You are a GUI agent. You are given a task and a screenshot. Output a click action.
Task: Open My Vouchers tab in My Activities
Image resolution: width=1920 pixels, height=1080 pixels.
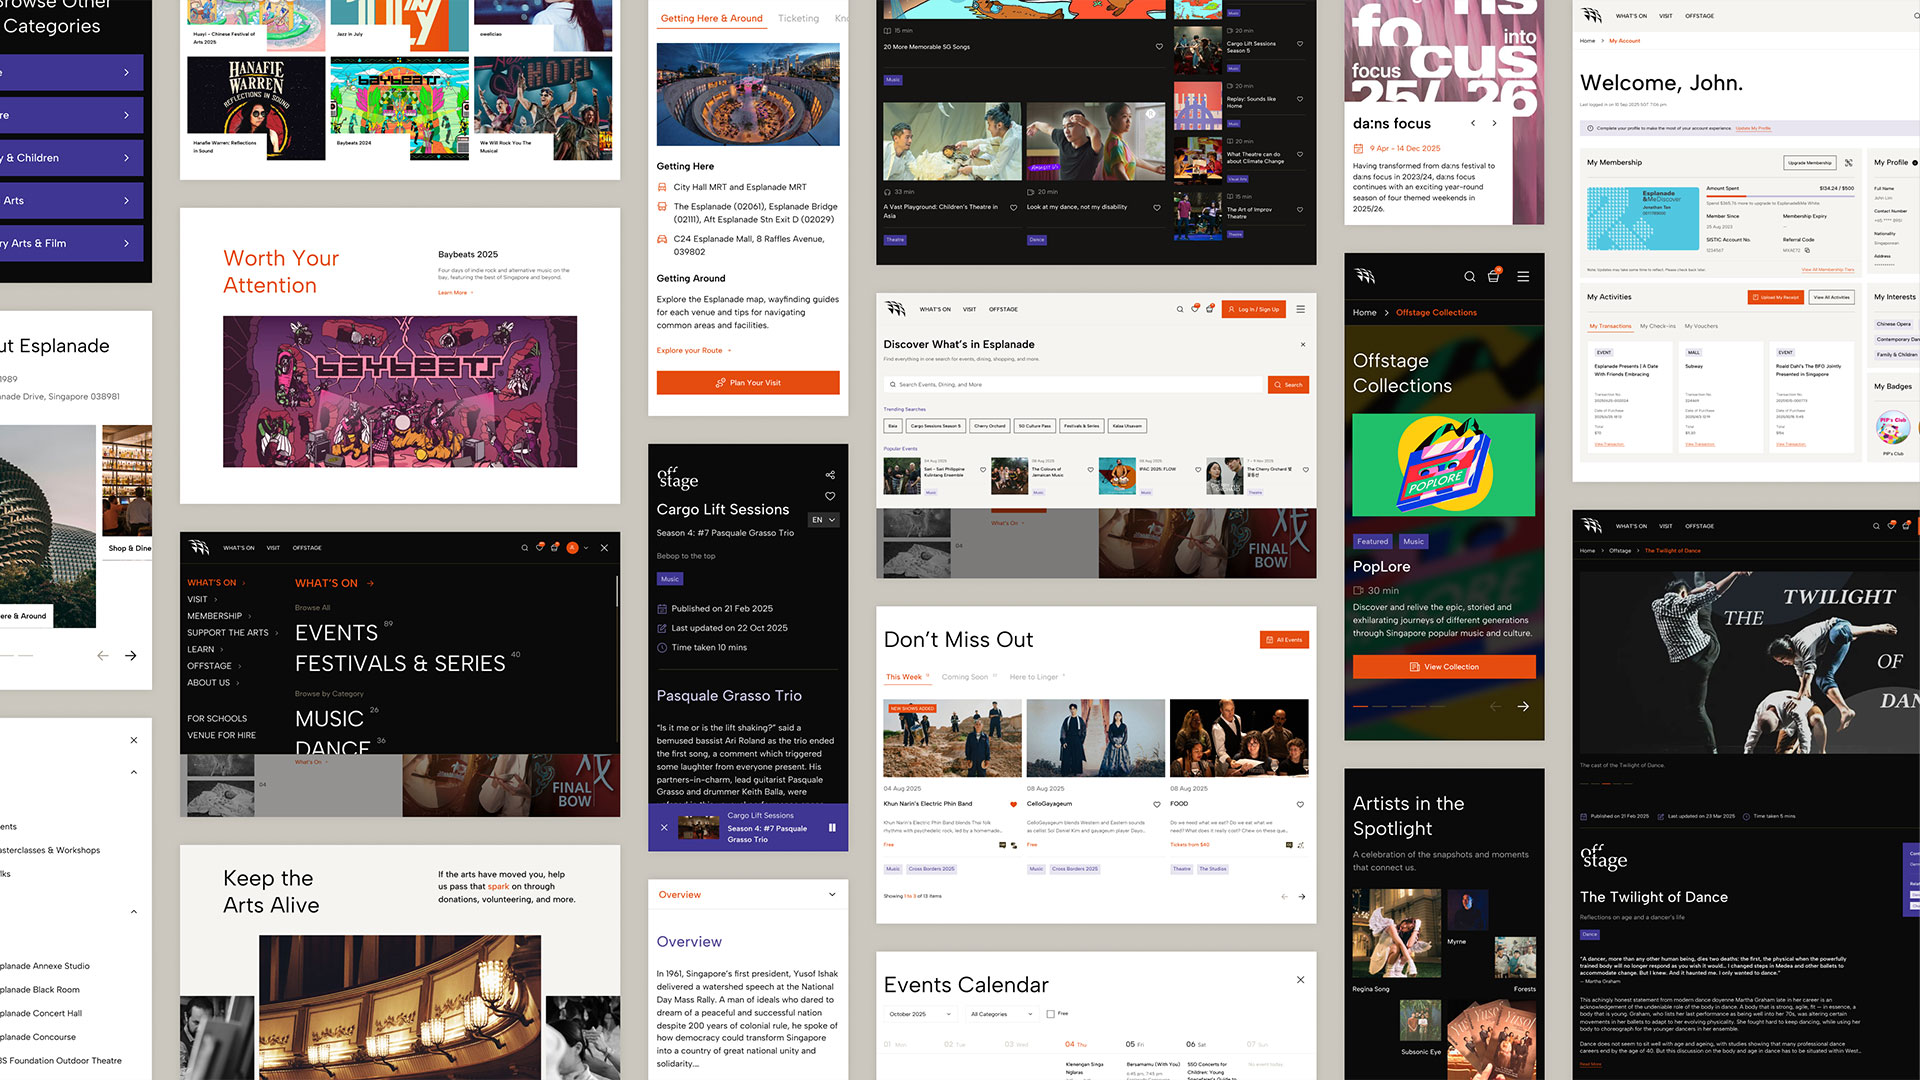[x=1701, y=326]
